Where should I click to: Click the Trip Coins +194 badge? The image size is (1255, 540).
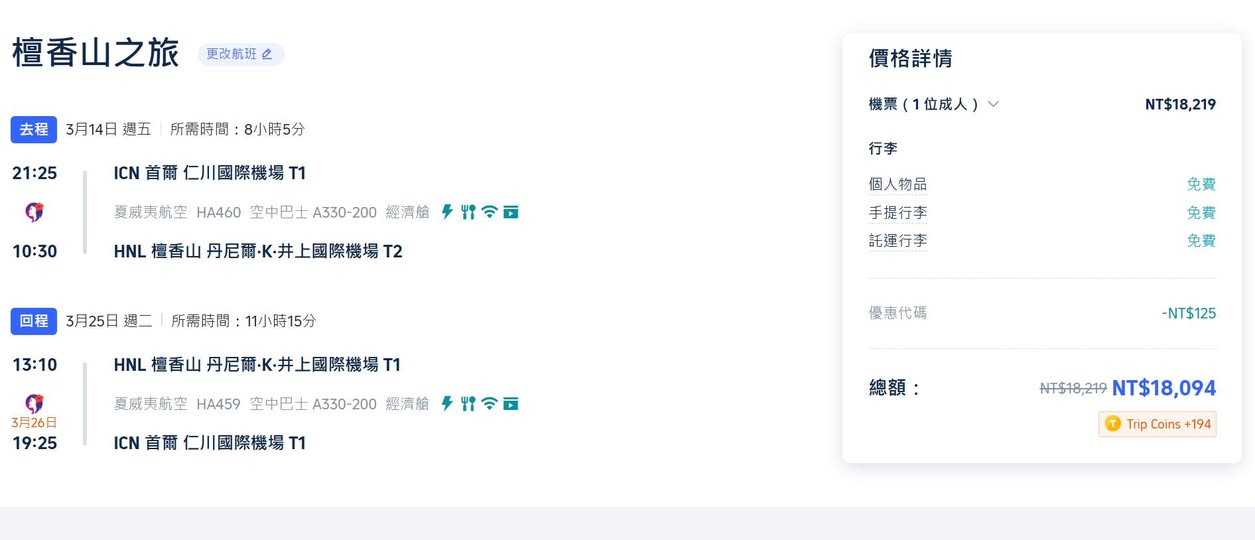click(1158, 424)
